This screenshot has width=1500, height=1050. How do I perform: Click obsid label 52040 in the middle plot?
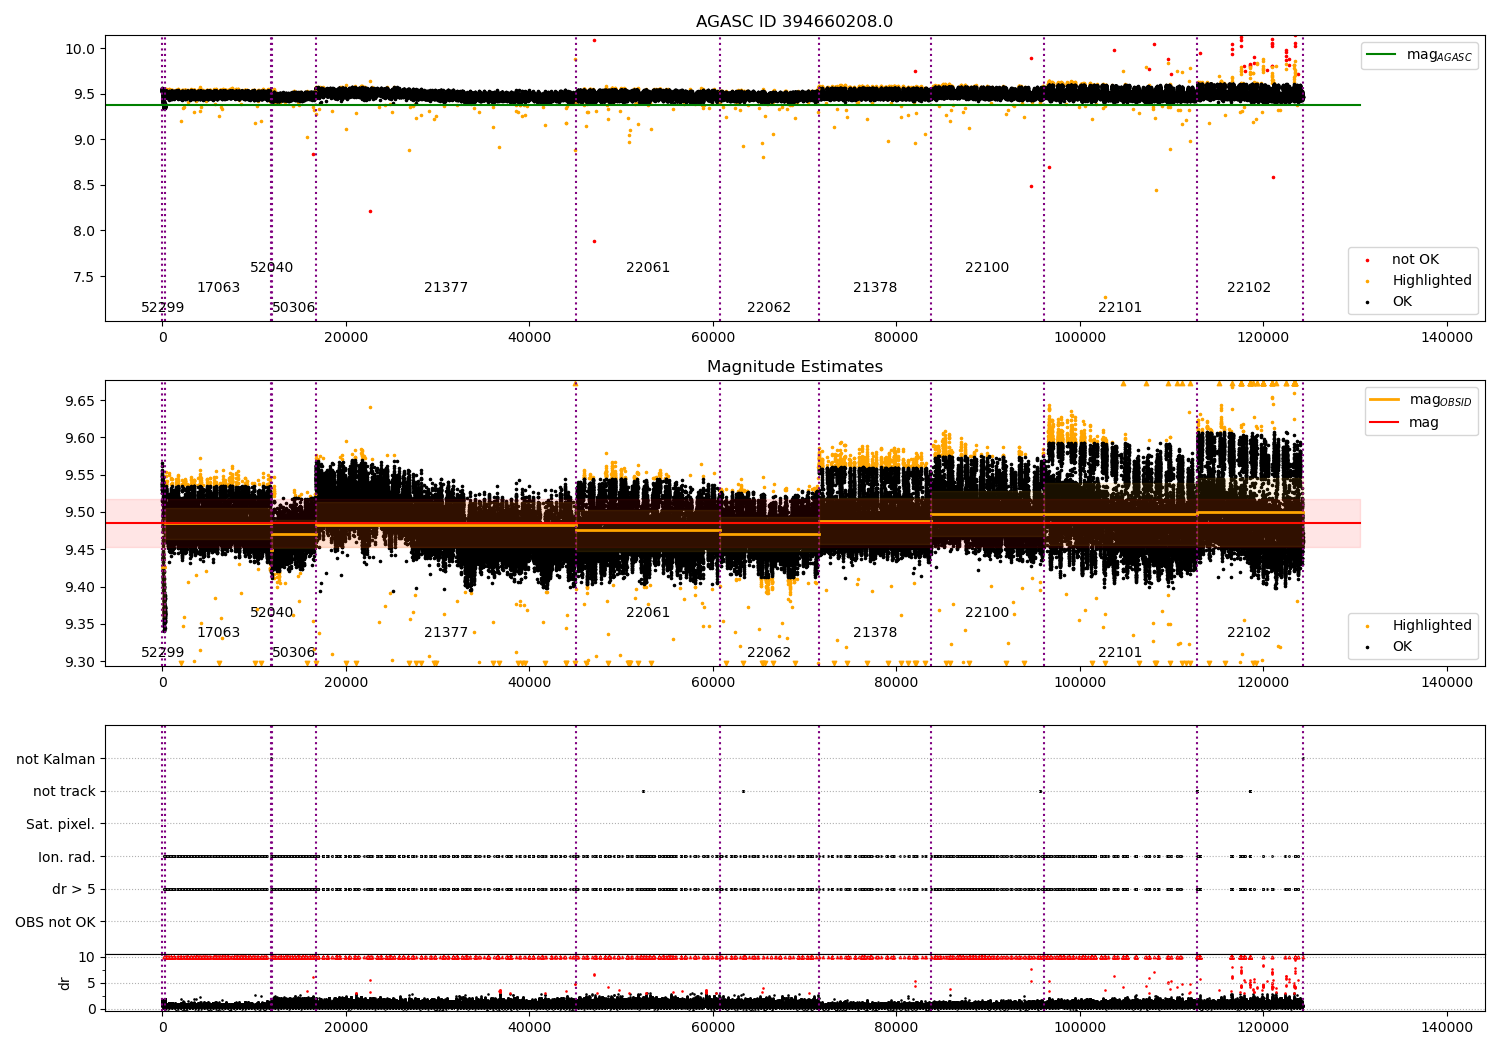point(272,612)
